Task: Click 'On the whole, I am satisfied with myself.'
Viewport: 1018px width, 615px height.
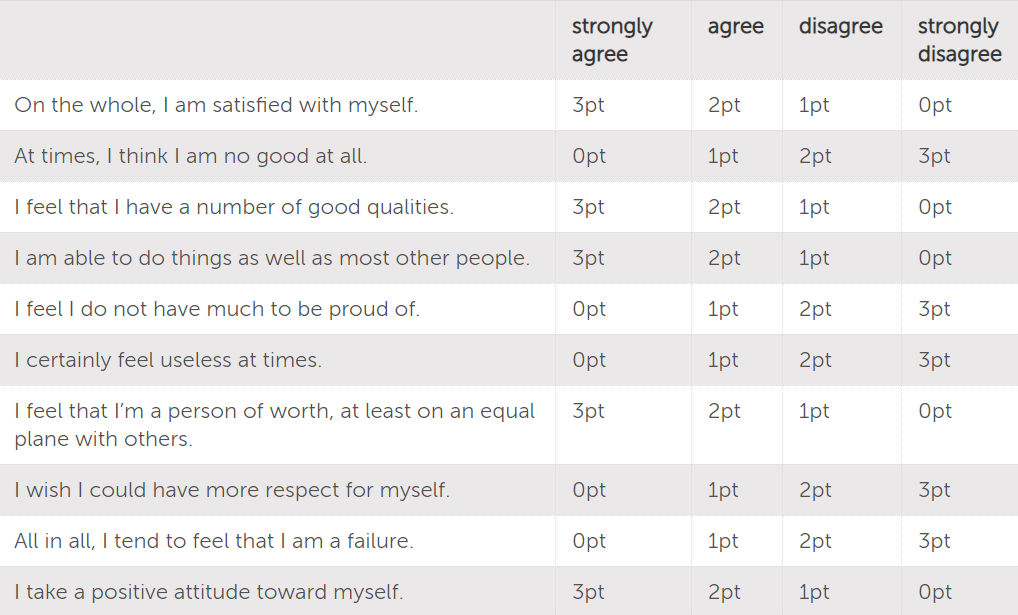Action: [x=216, y=105]
